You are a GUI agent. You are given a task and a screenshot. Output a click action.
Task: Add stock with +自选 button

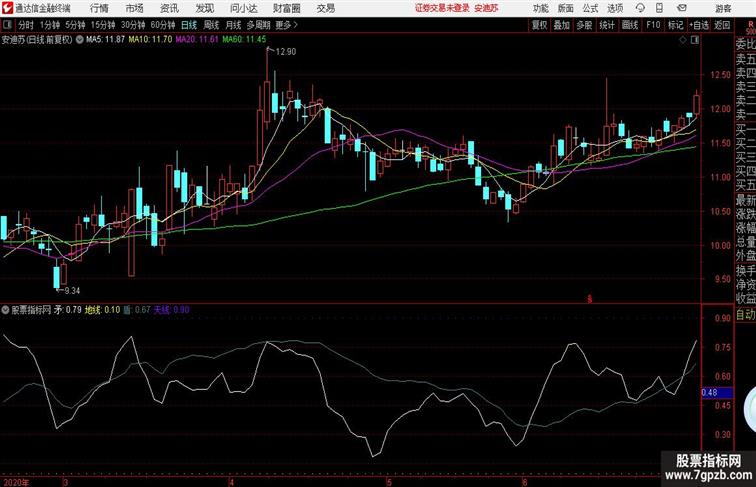point(699,25)
